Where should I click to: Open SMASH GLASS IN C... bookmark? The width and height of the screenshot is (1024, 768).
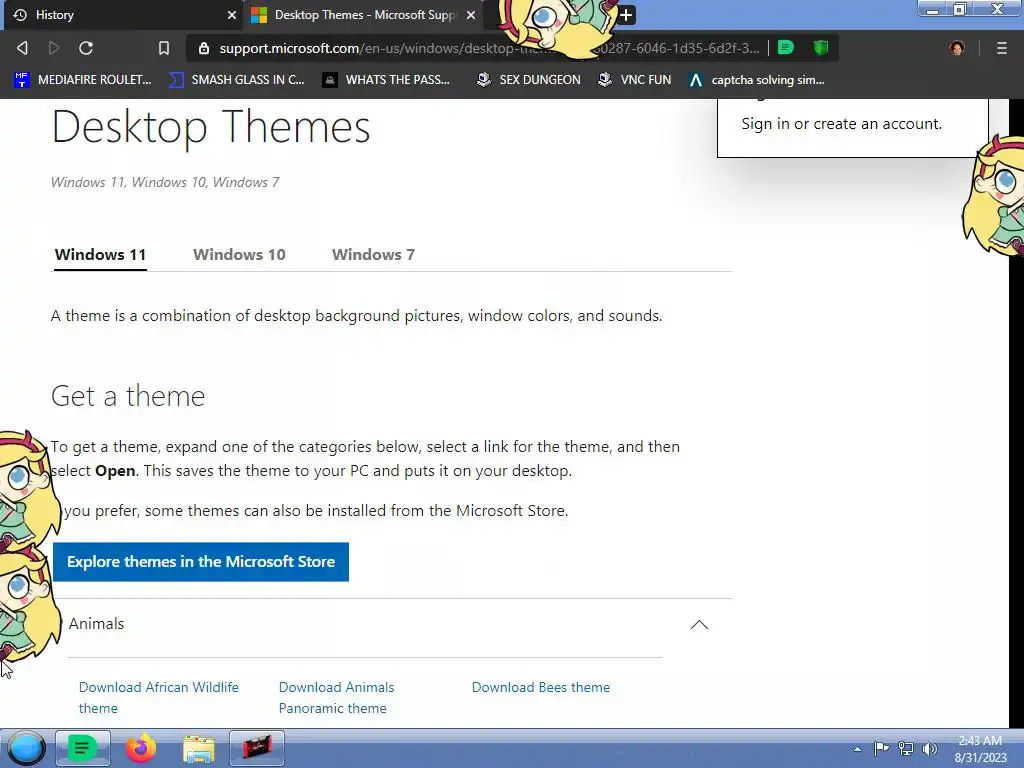pos(236,80)
